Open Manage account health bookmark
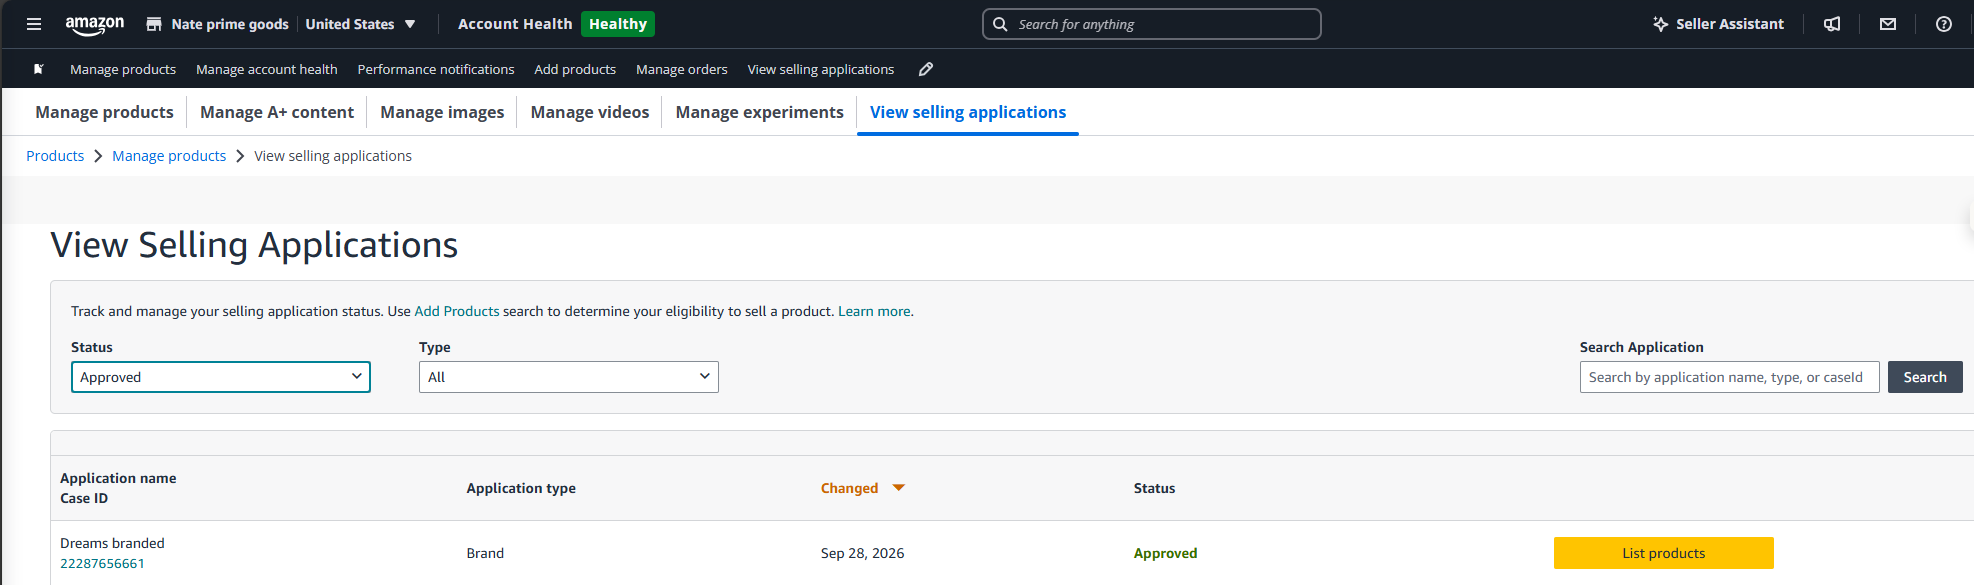 [267, 69]
